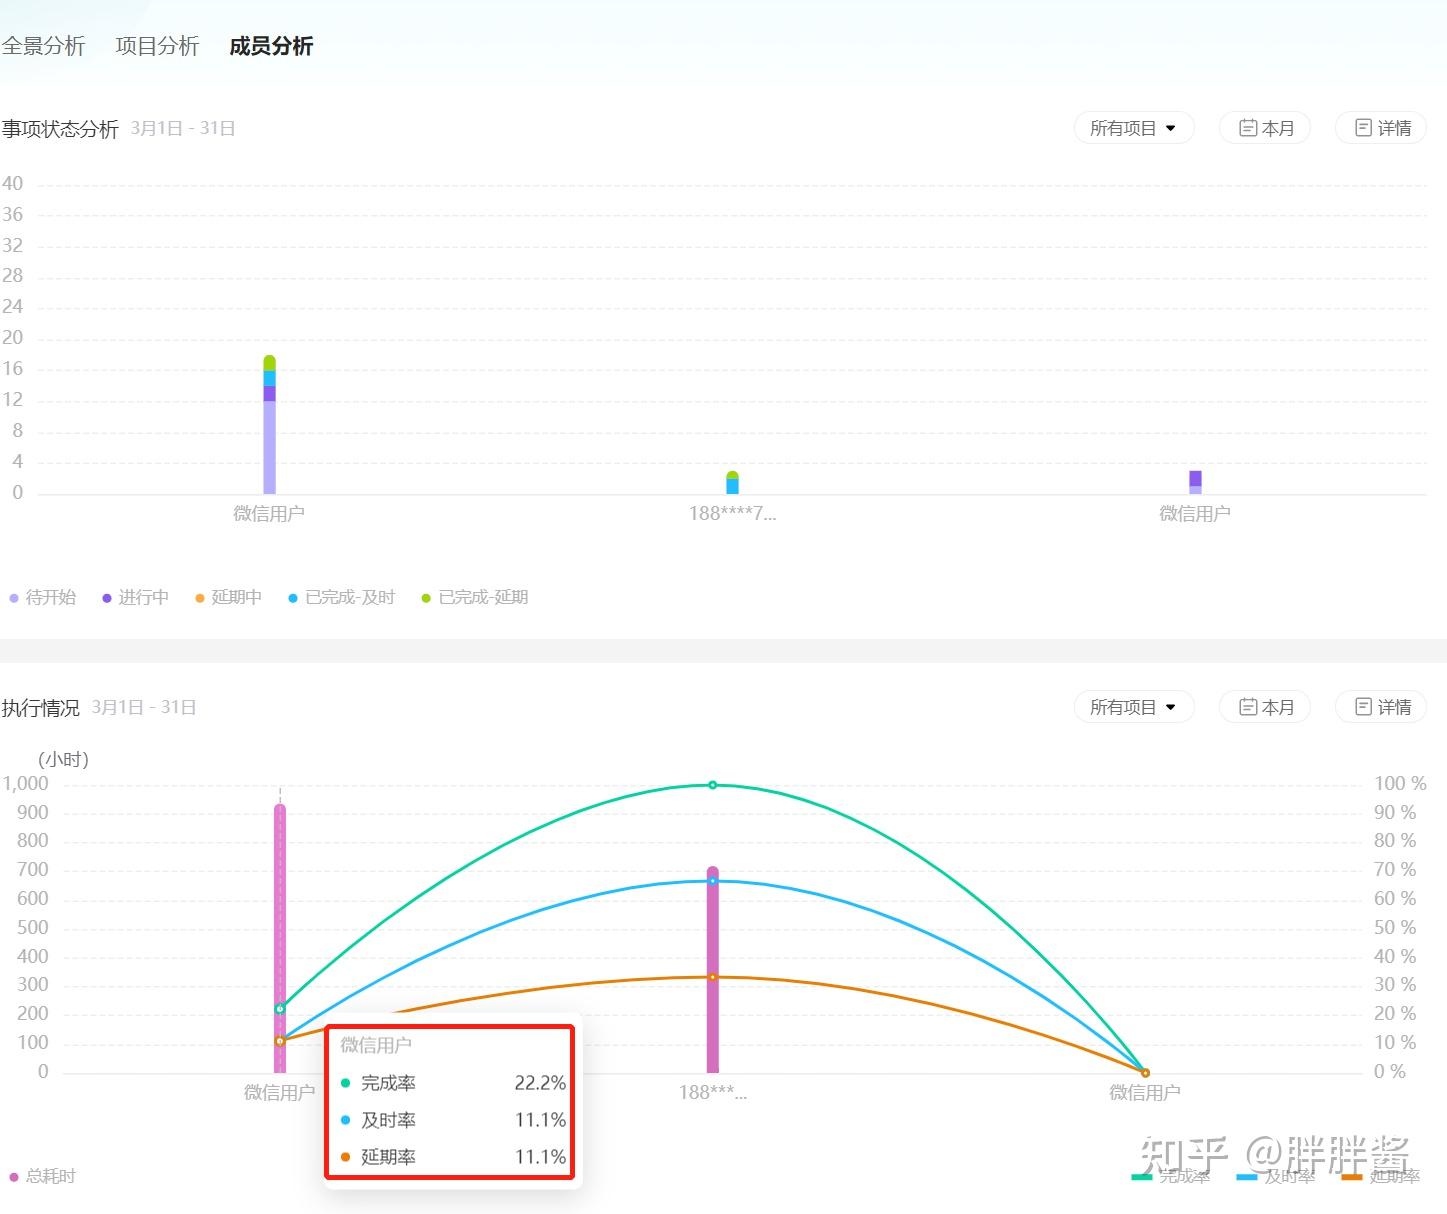Open 详情 in 执行情况 section

coord(1381,707)
